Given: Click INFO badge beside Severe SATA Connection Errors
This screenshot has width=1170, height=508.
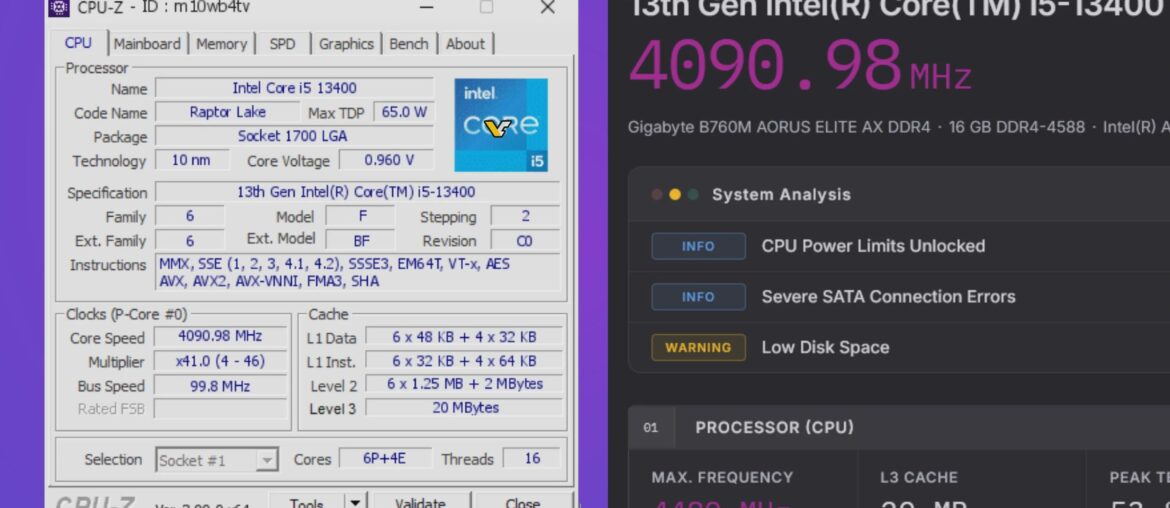Looking at the screenshot, I should coord(698,297).
